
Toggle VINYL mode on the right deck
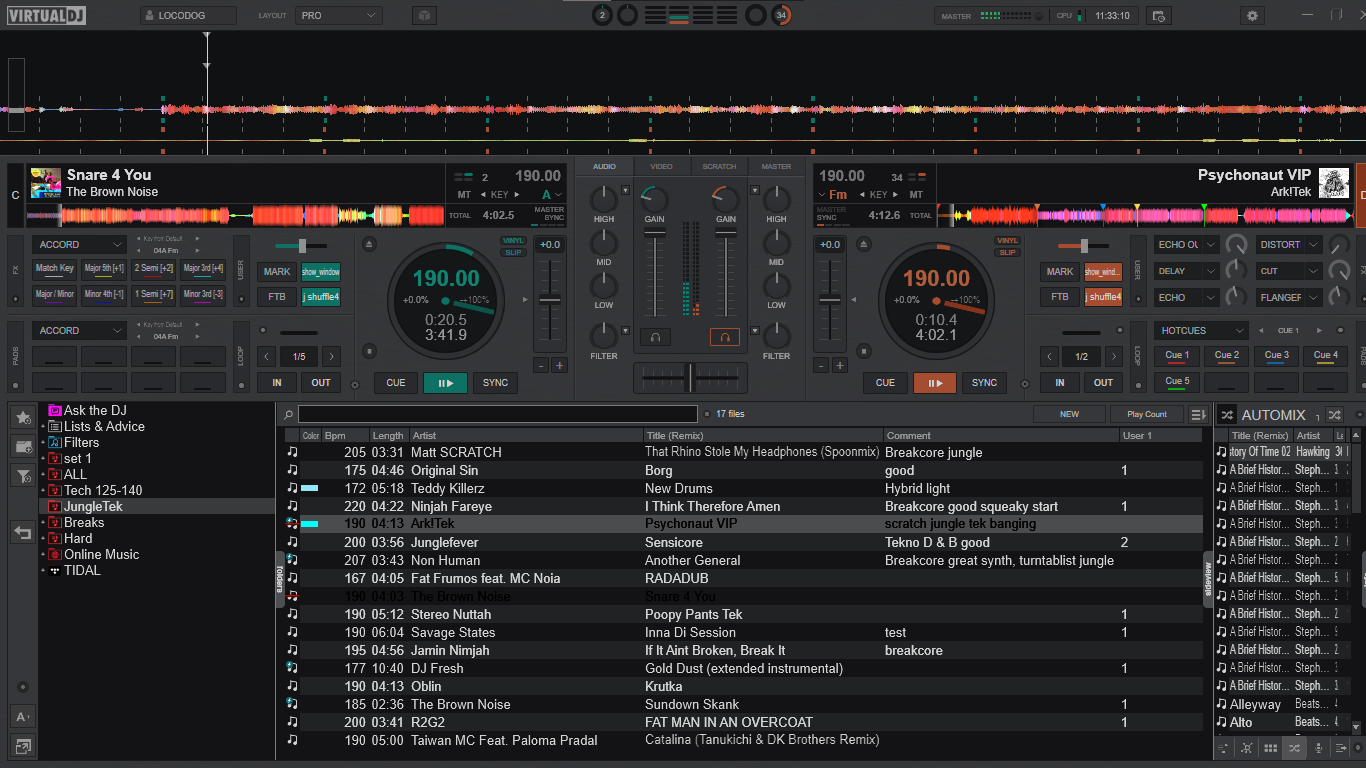[1007, 240]
